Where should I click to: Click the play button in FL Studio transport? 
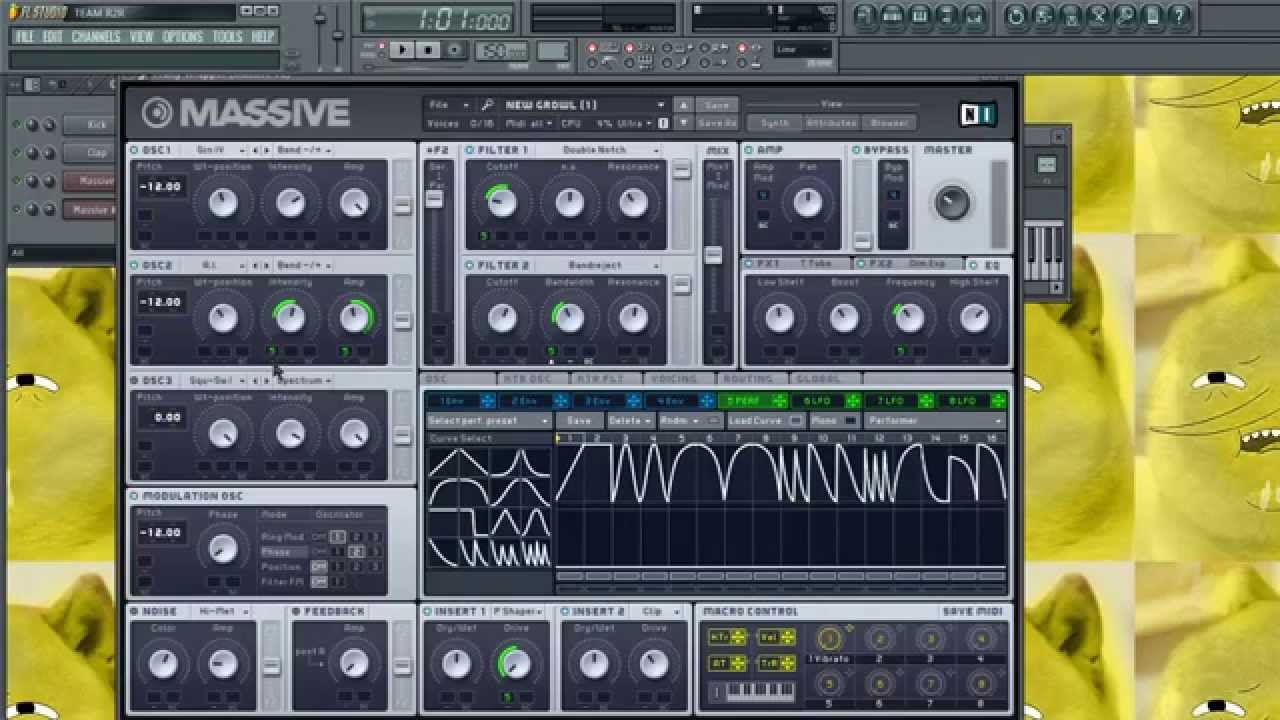coord(402,50)
